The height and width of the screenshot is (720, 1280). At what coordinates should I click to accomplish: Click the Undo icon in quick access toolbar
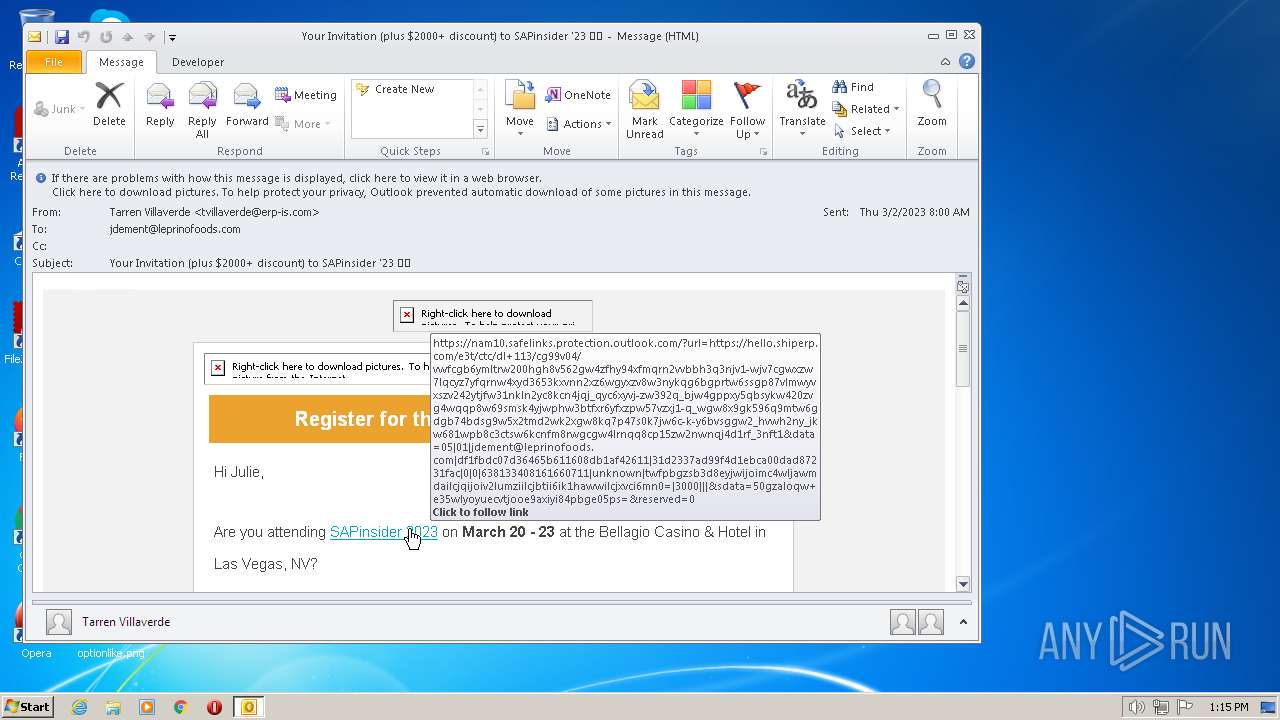84,37
